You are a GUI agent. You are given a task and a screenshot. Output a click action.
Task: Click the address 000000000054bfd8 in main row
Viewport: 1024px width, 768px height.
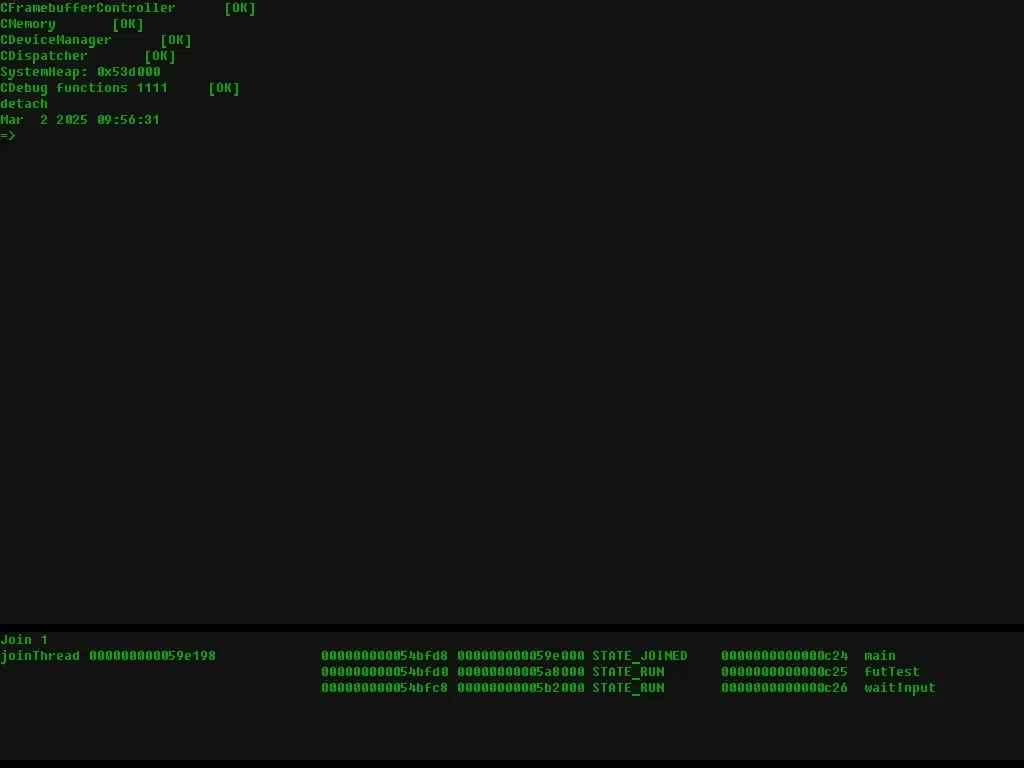(x=384, y=656)
